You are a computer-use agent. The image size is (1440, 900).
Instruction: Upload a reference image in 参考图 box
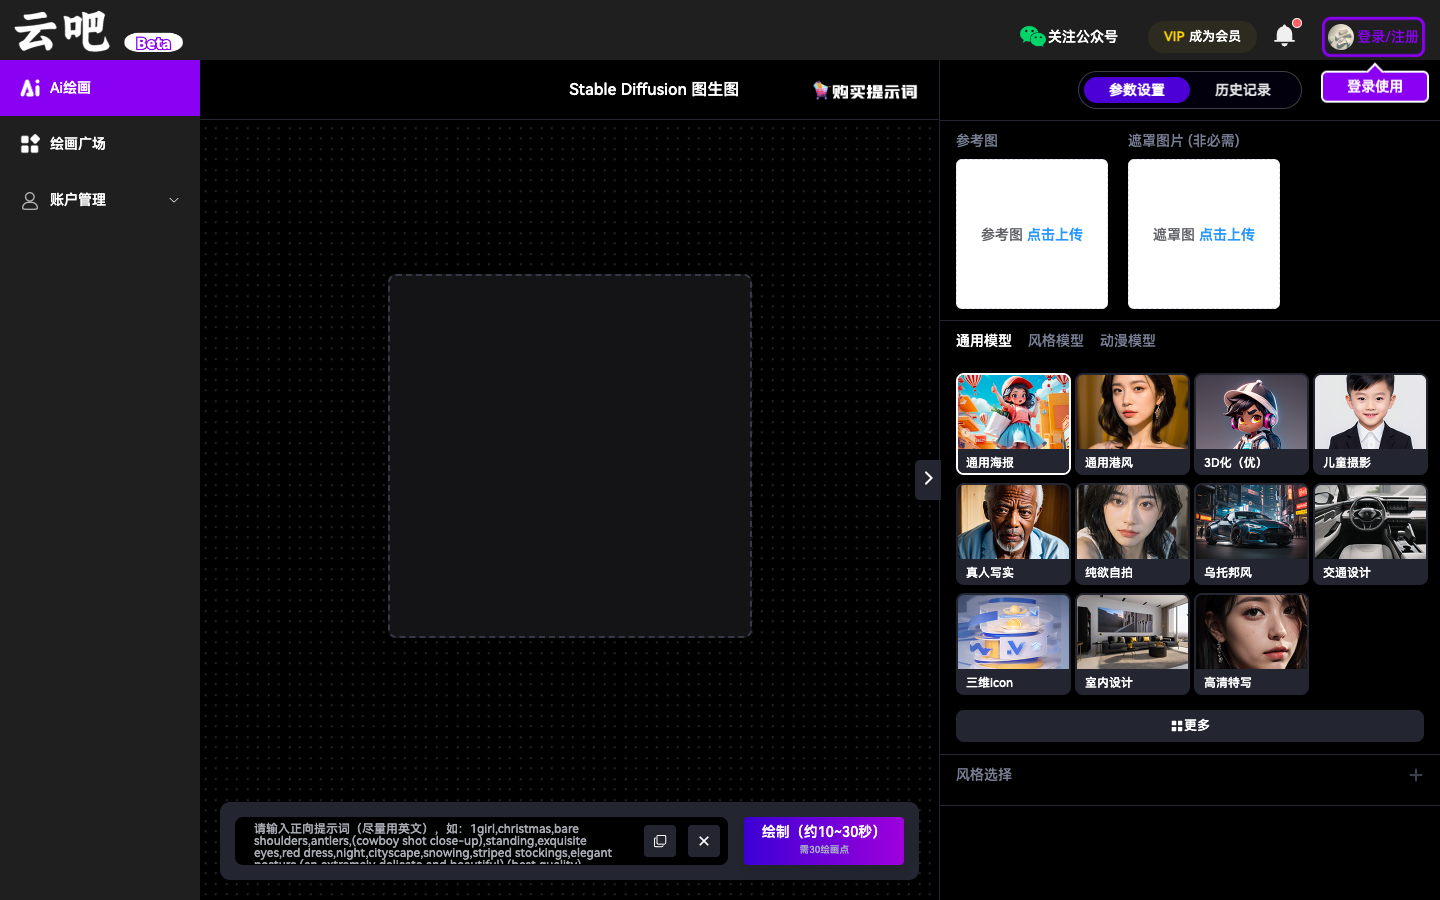1032,234
